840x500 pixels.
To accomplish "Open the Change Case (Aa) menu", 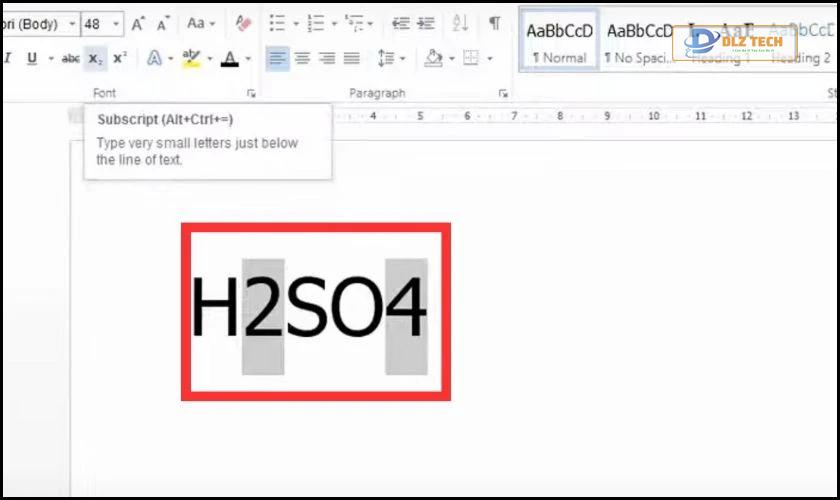I will 201,24.
